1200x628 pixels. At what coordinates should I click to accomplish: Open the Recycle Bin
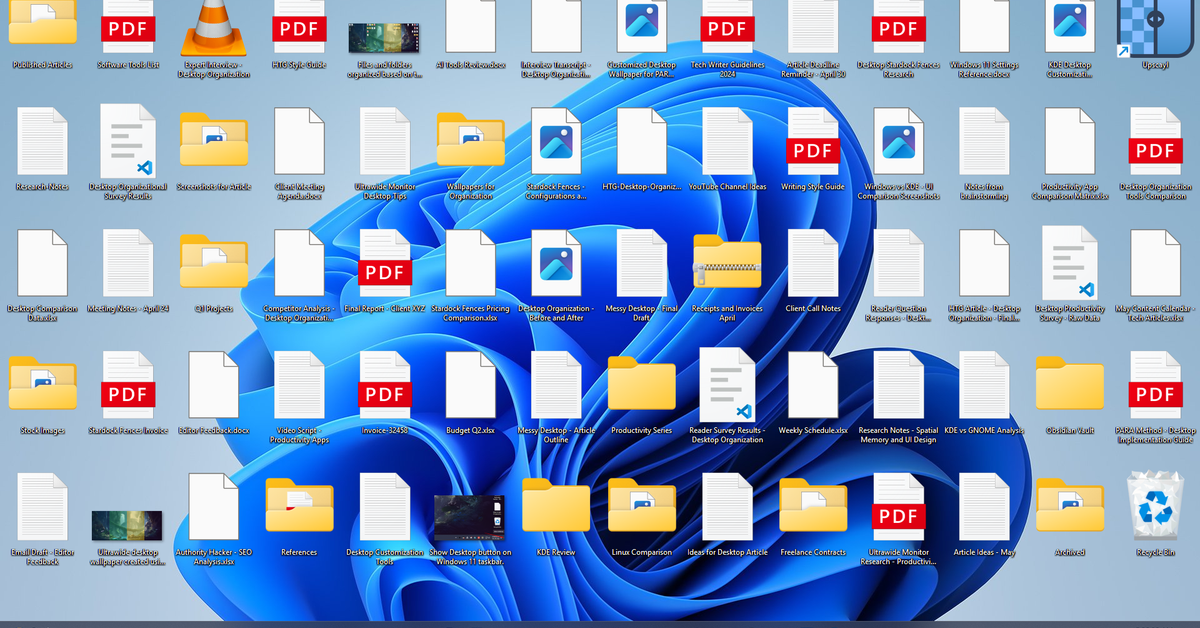[x=1155, y=506]
